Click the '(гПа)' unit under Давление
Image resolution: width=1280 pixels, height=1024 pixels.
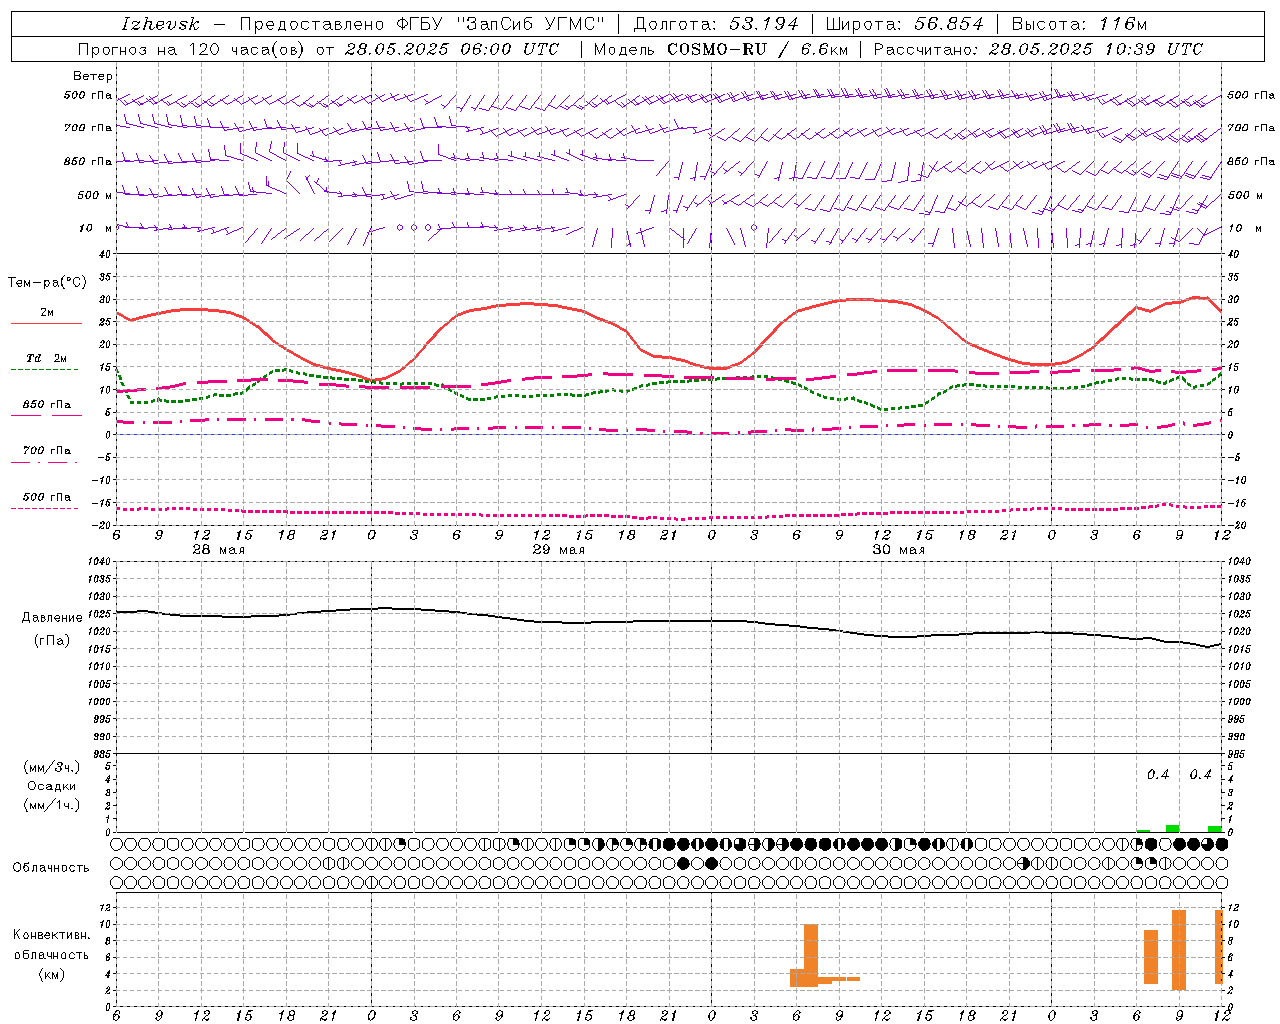pyautogui.click(x=52, y=641)
